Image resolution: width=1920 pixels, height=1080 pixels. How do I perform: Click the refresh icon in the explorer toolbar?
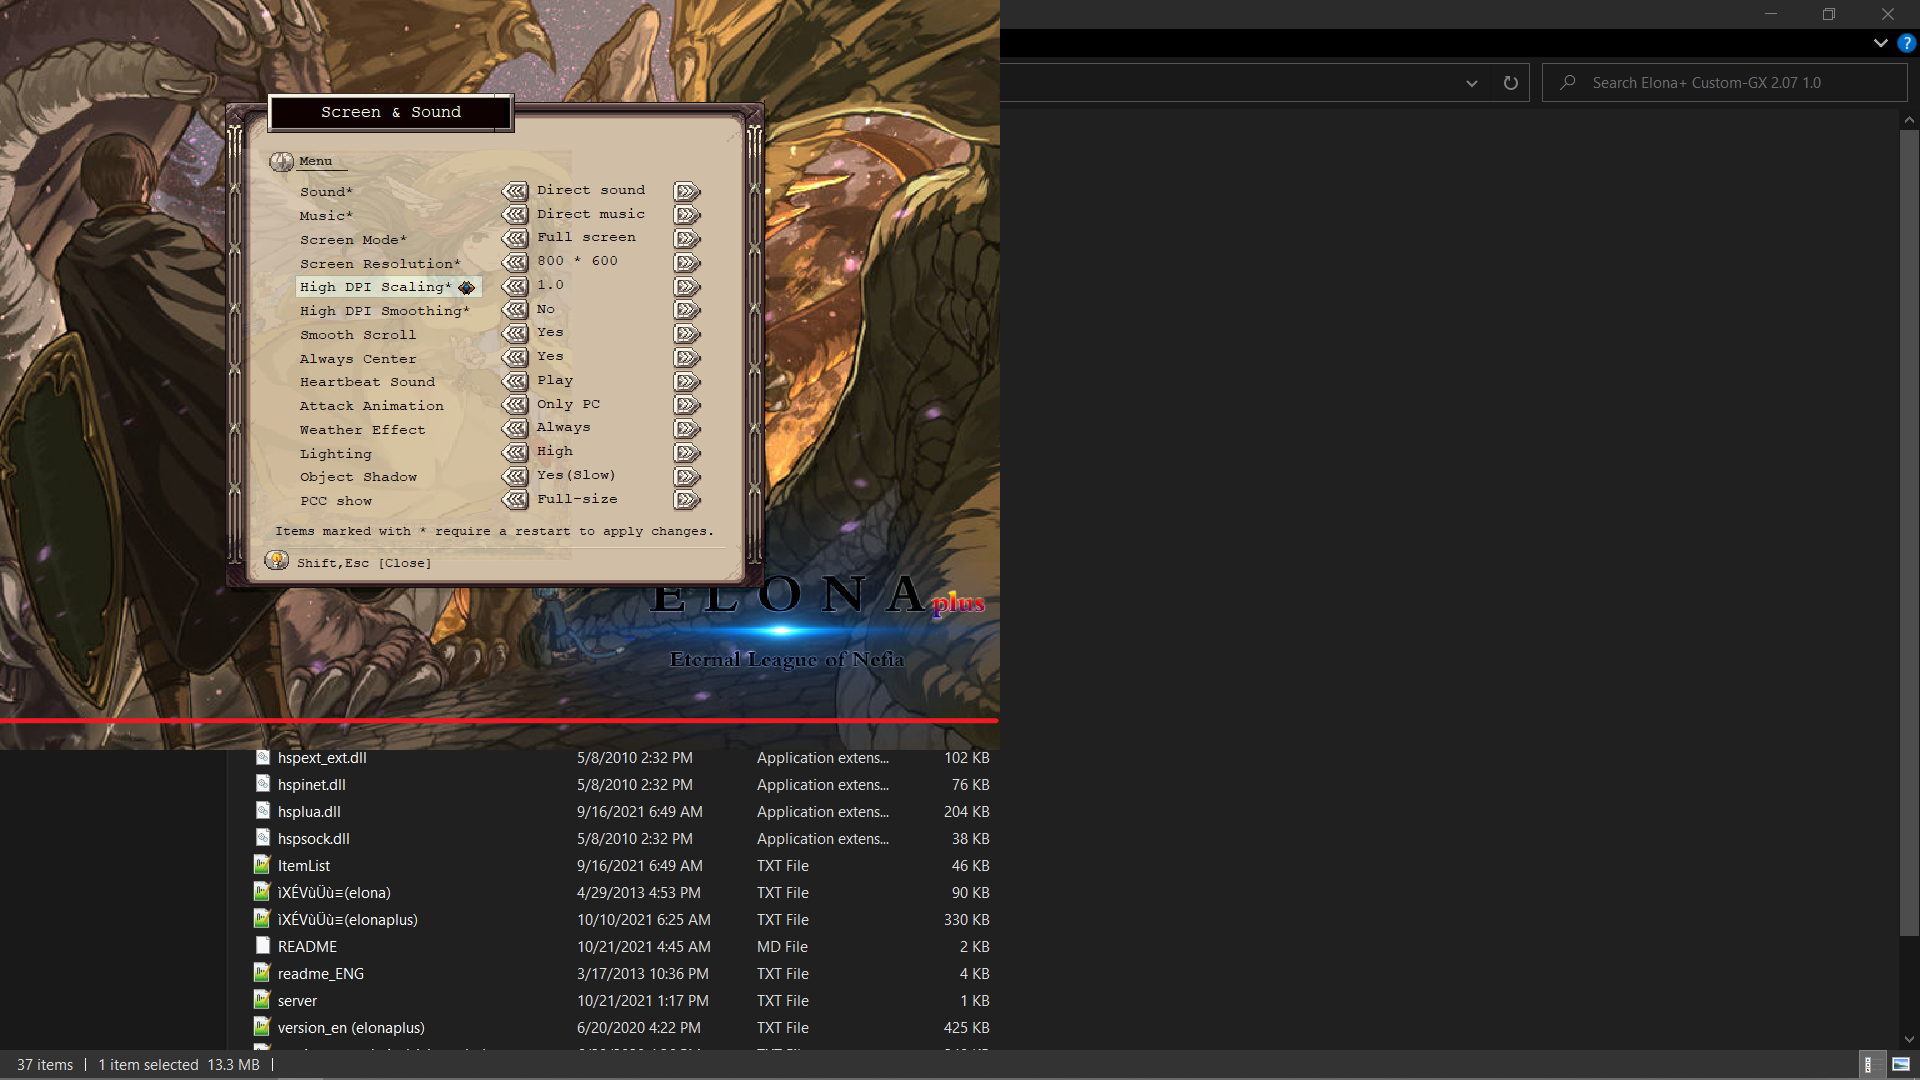pyautogui.click(x=1511, y=82)
